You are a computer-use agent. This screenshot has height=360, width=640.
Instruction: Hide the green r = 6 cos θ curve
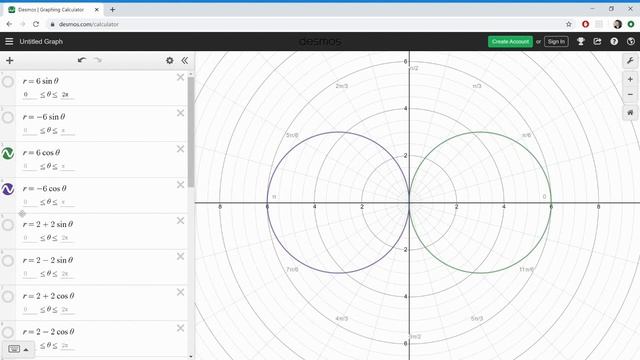coord(8,153)
